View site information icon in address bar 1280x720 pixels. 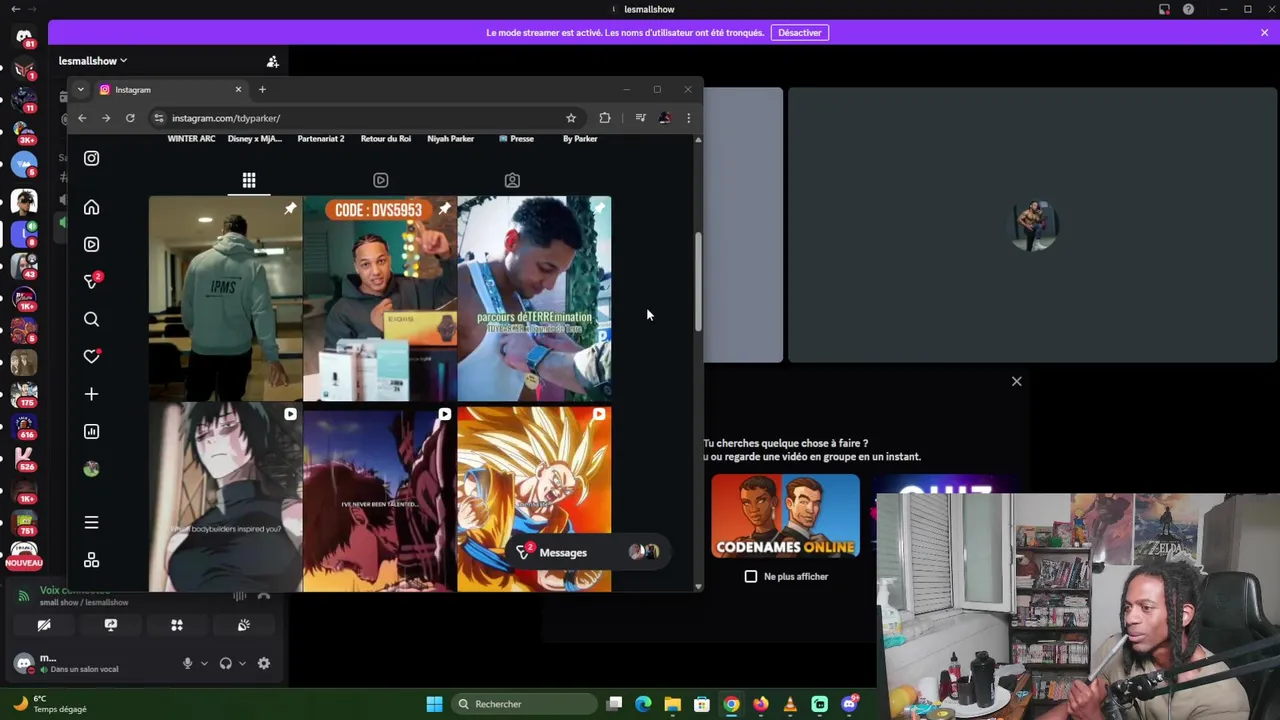(x=158, y=118)
